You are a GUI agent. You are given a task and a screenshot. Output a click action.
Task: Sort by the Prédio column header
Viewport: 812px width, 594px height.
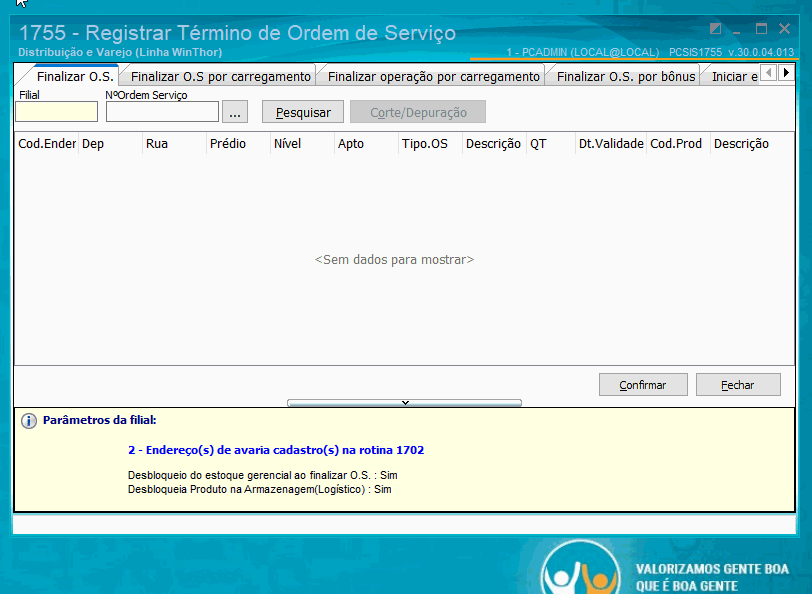238,143
